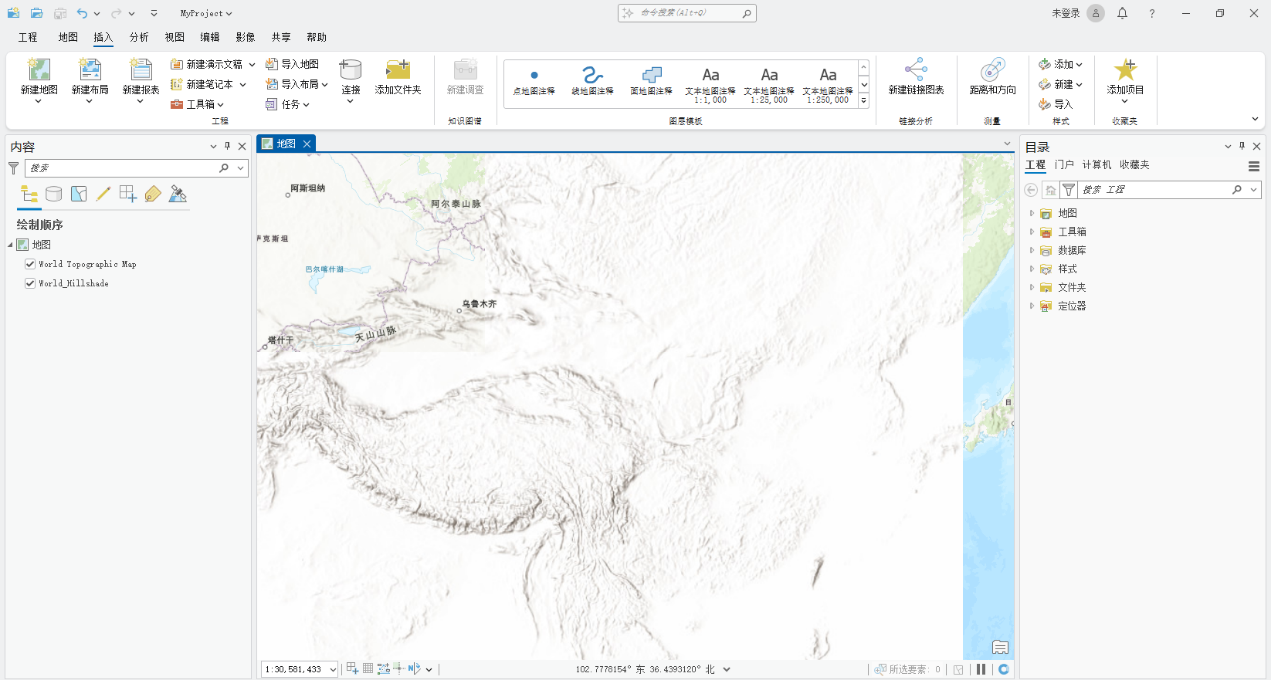Select the 添加文件夹 (Add Folder) icon
The image size is (1271, 680).
click(x=398, y=70)
